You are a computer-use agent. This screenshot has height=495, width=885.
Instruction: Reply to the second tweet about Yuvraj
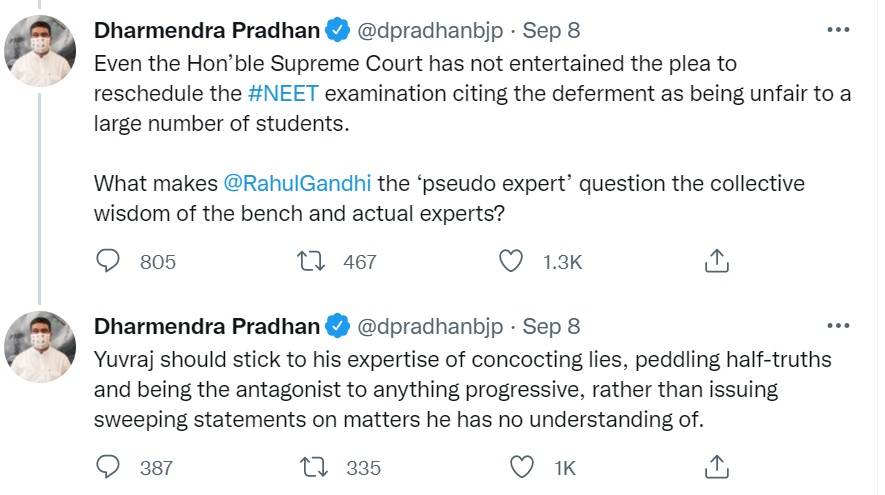click(107, 467)
